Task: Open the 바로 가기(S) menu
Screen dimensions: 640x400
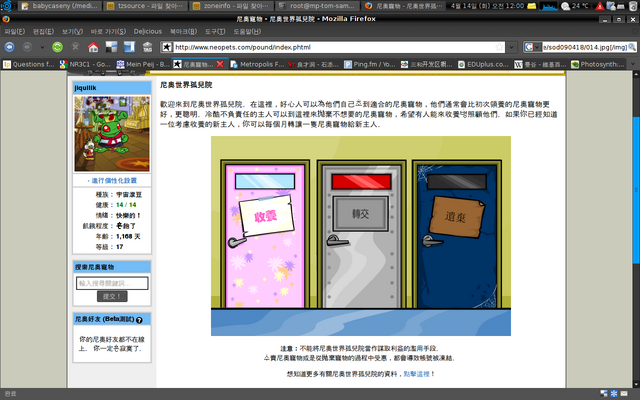Action: (x=108, y=31)
